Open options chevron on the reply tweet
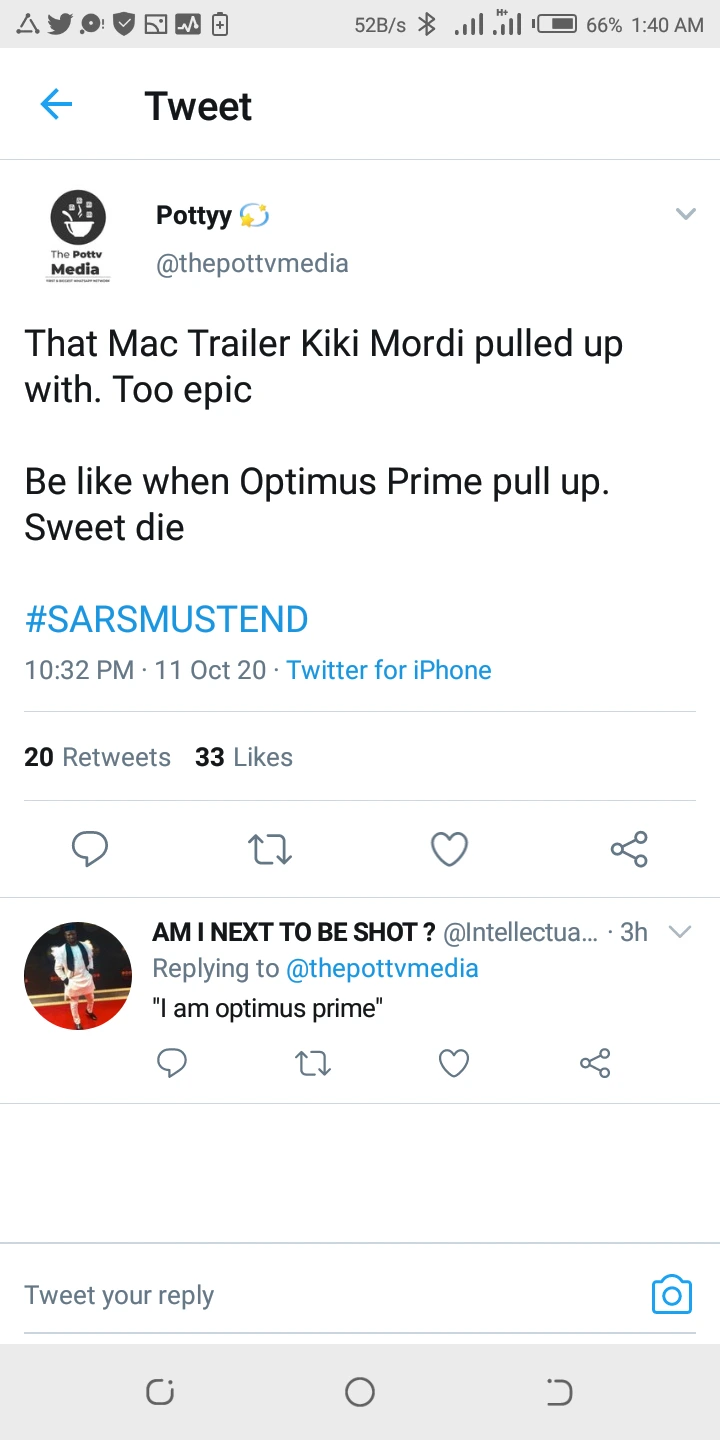This screenshot has width=720, height=1440. pos(680,932)
